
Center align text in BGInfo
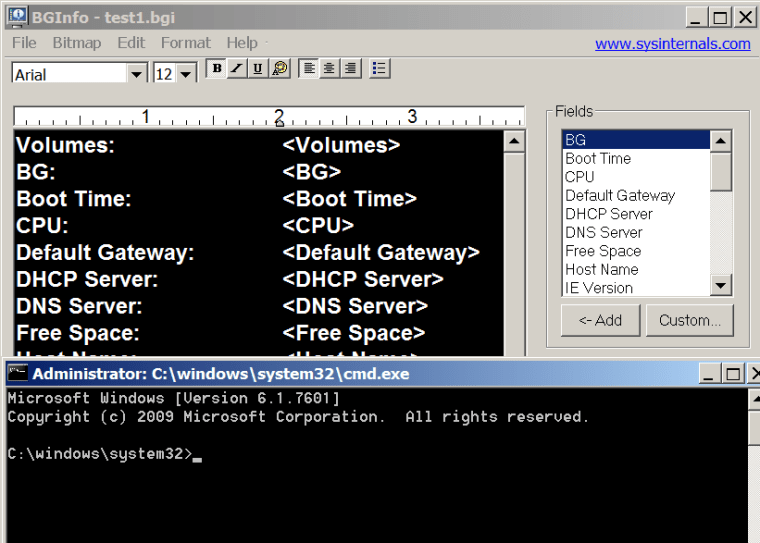(x=329, y=68)
